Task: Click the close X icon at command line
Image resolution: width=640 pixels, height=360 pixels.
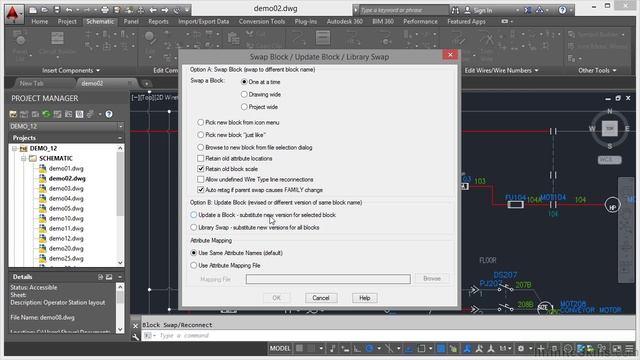Action: (x=136, y=326)
